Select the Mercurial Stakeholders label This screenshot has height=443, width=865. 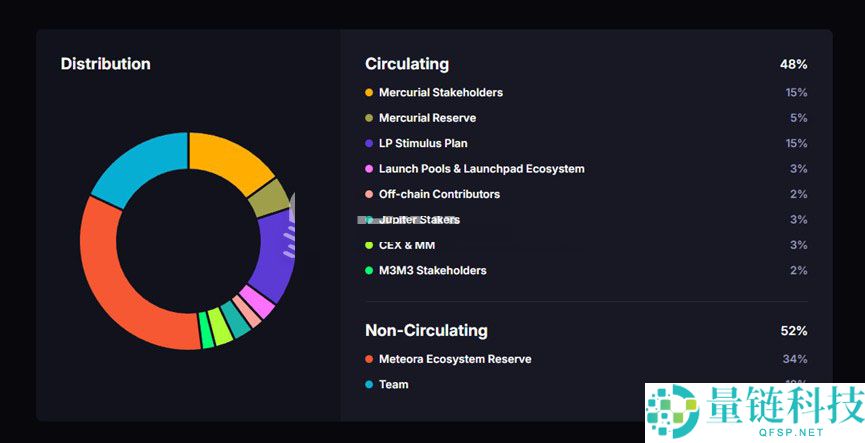(440, 93)
